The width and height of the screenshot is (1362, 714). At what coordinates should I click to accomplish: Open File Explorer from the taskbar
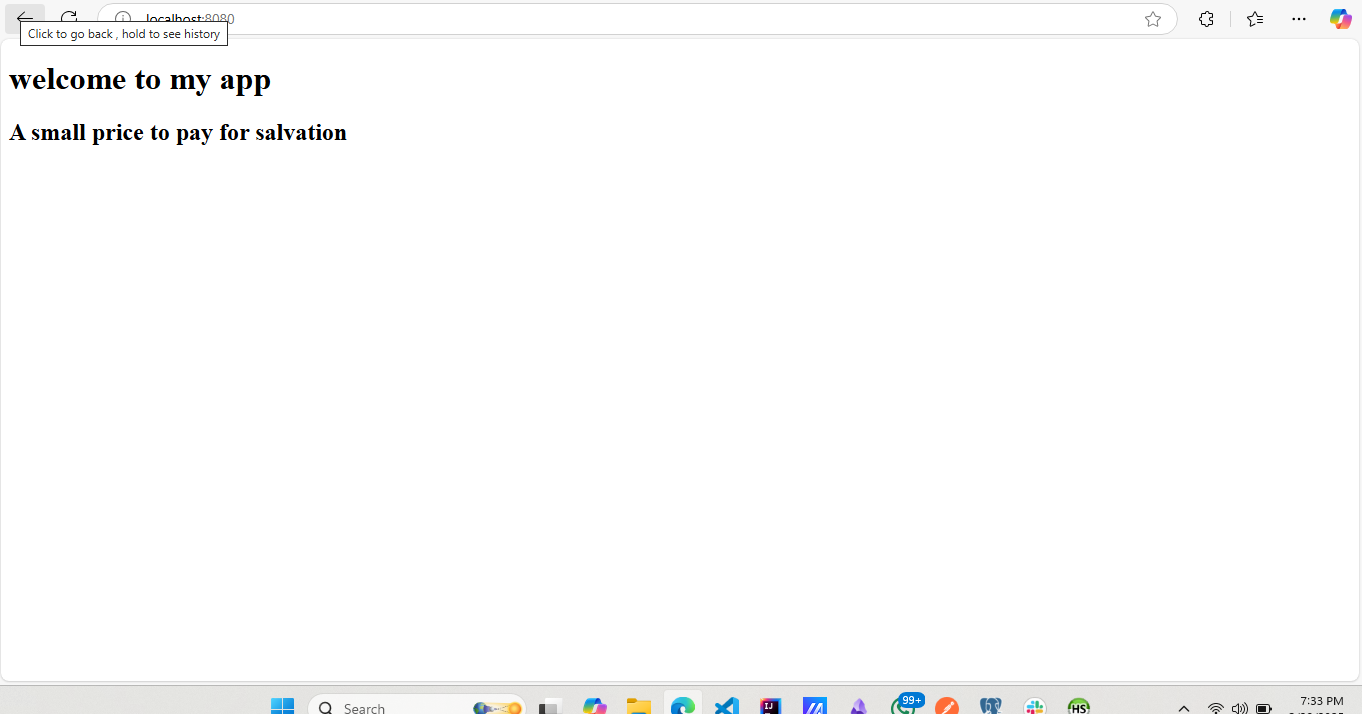coord(639,706)
